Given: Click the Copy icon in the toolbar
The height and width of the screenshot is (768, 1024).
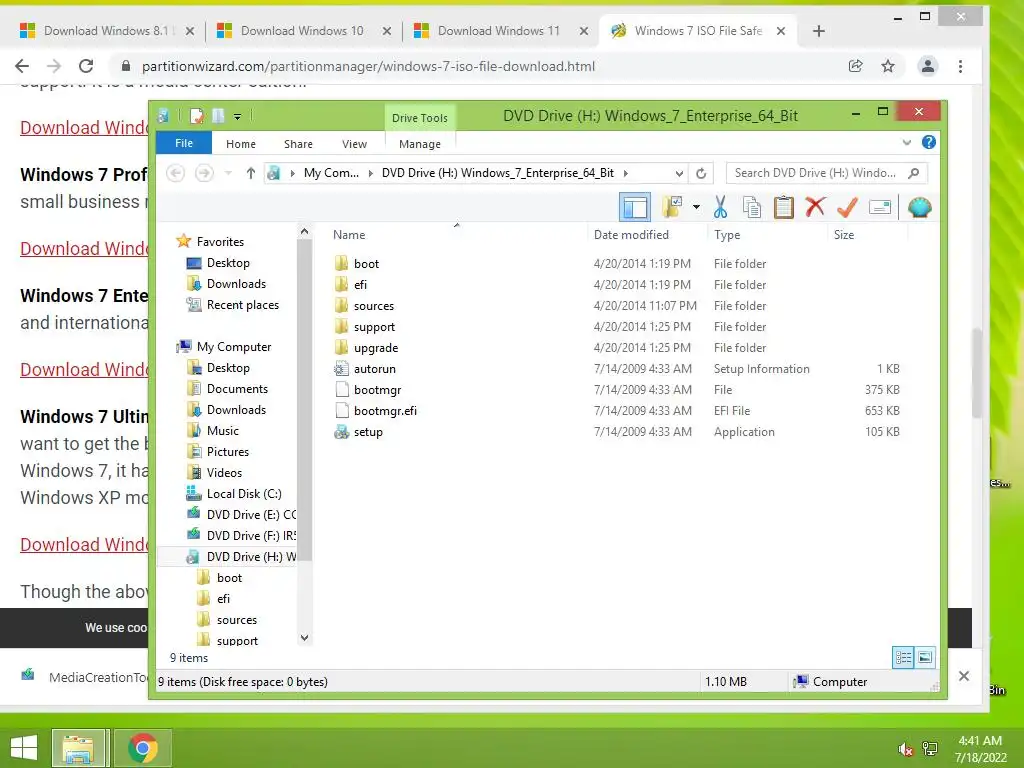Looking at the screenshot, I should click(752, 208).
